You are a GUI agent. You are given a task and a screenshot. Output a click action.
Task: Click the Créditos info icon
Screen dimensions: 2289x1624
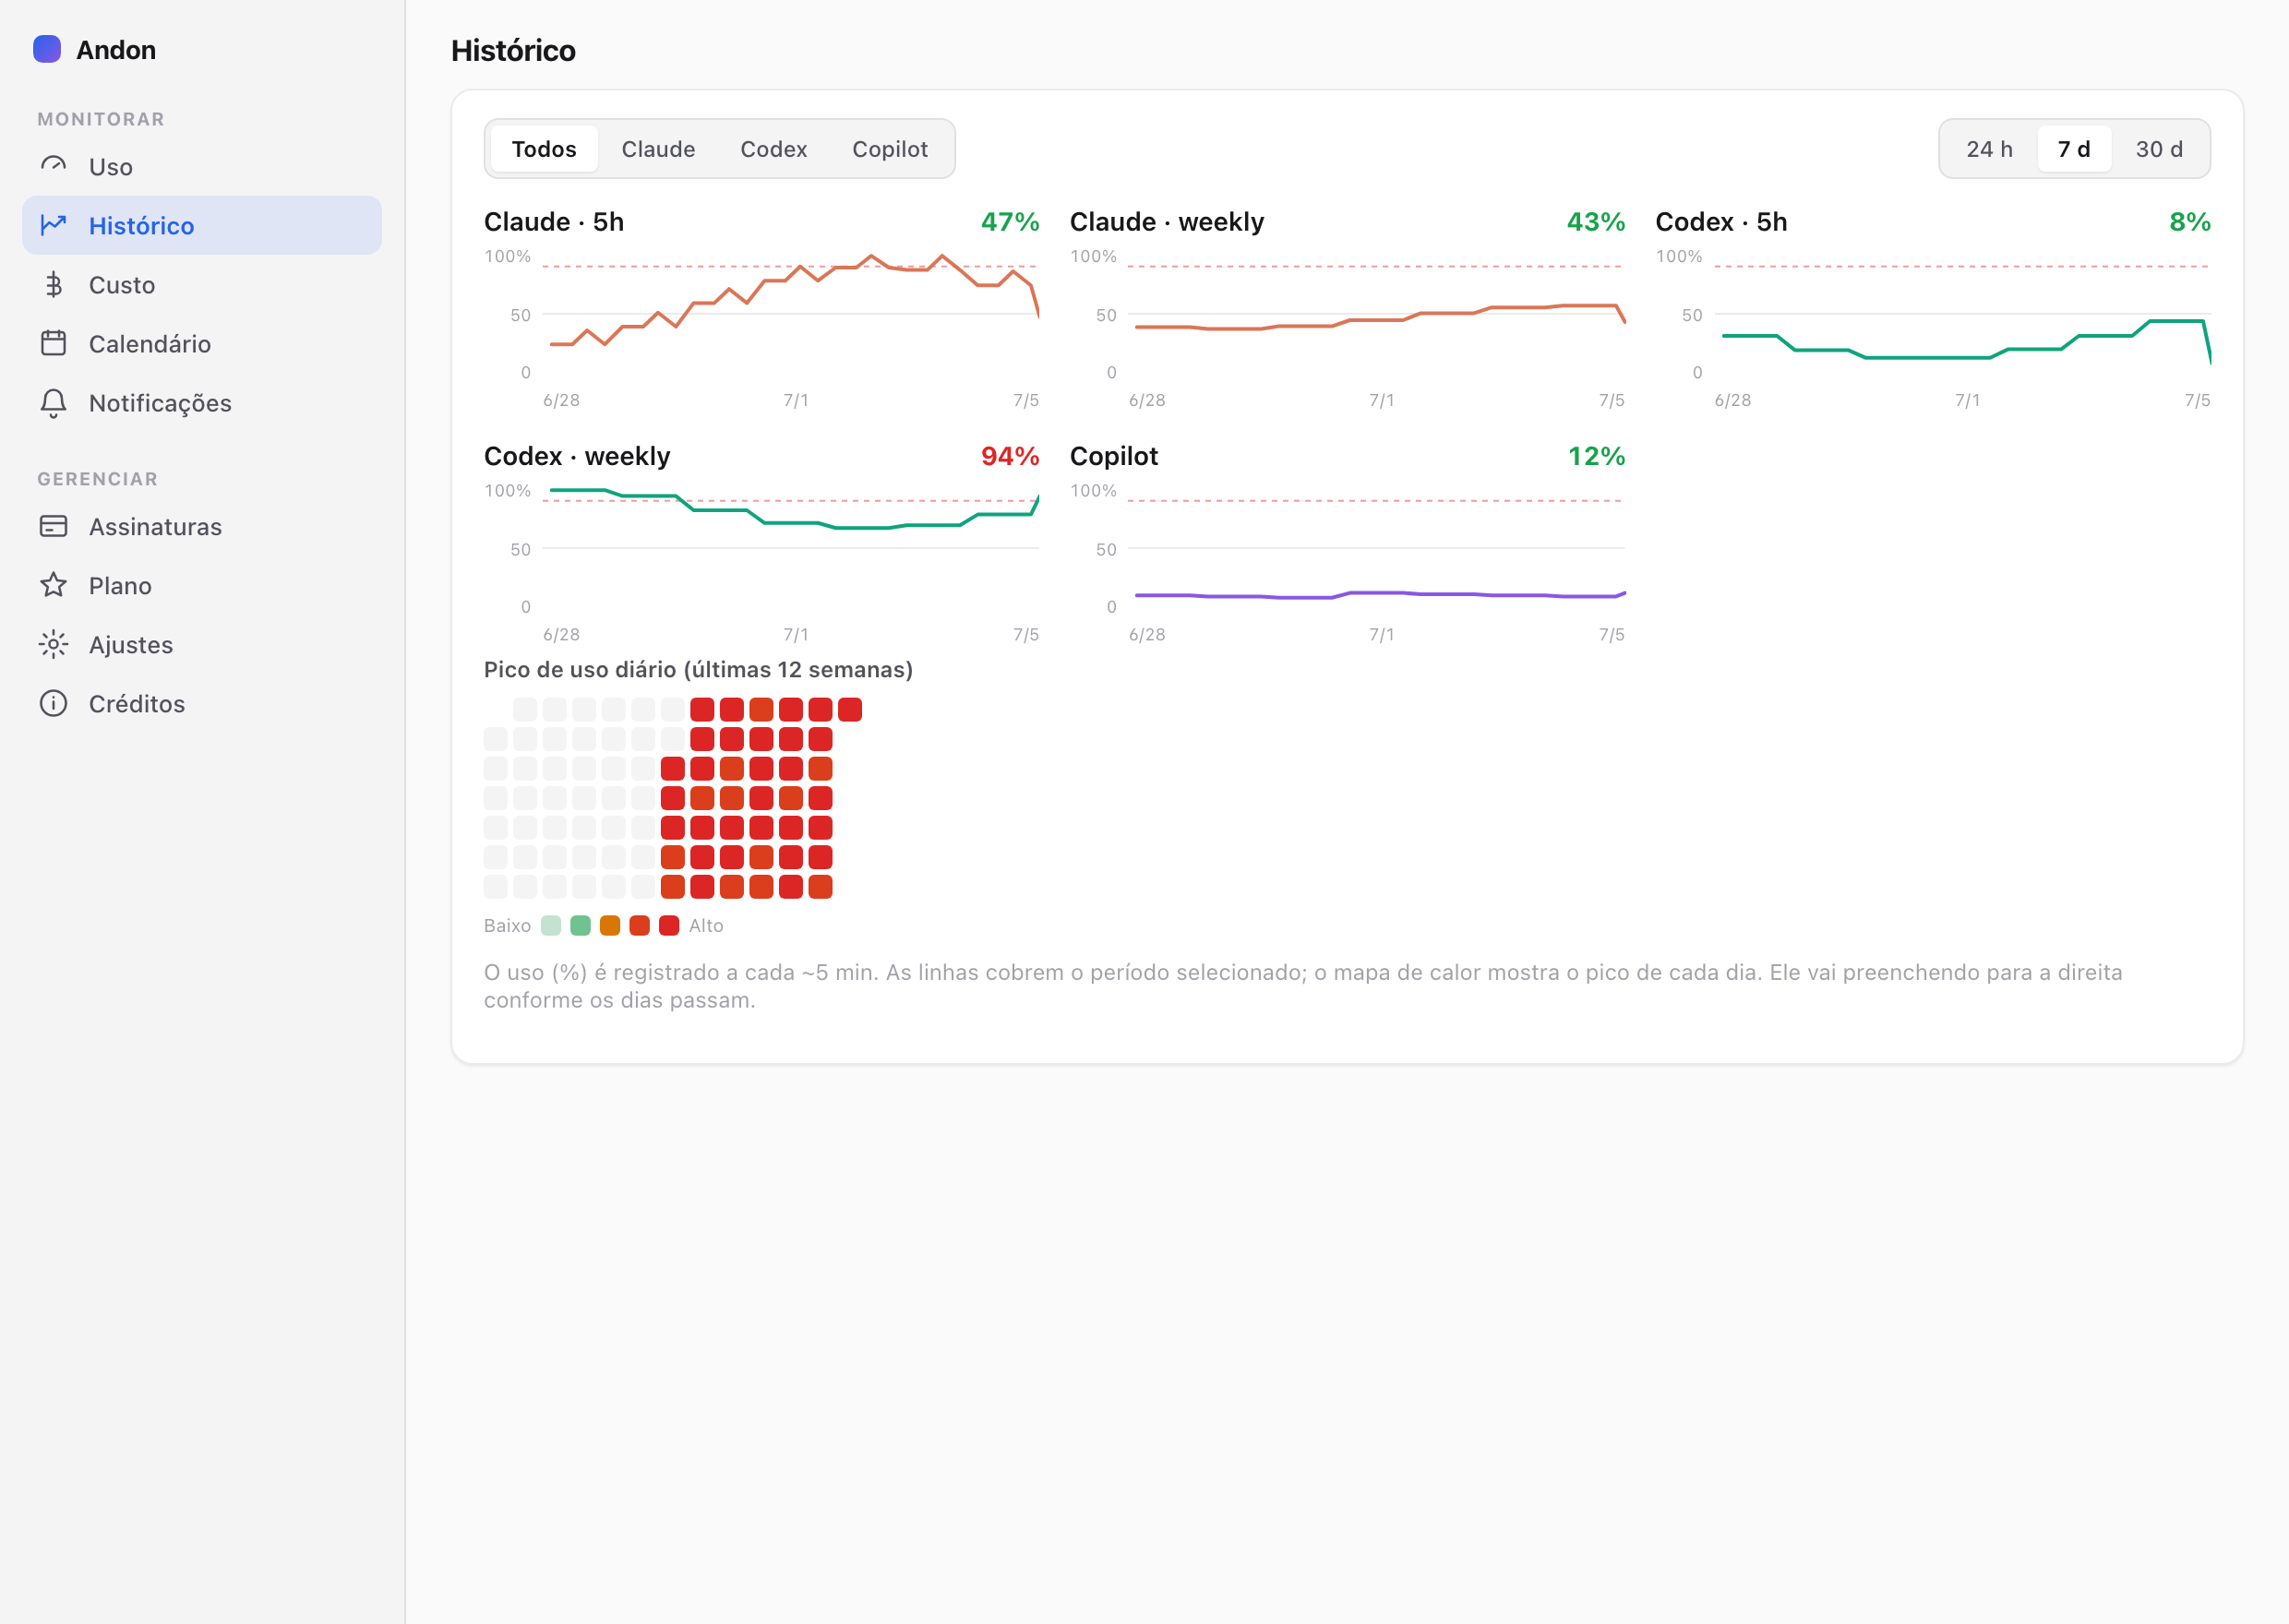click(x=53, y=703)
